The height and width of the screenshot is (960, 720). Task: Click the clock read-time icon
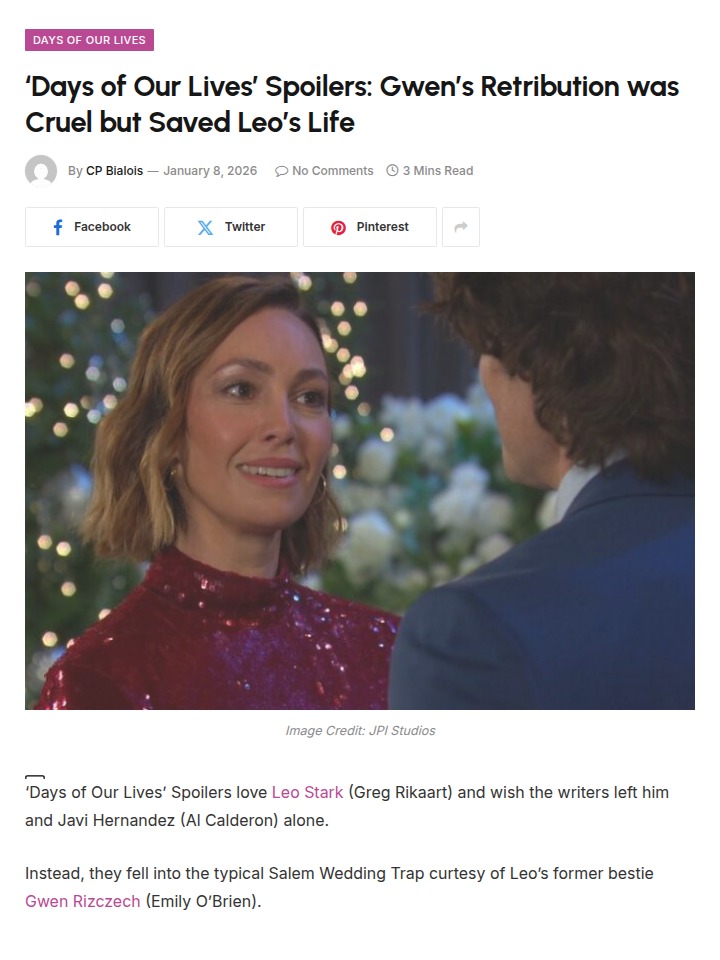tap(392, 170)
